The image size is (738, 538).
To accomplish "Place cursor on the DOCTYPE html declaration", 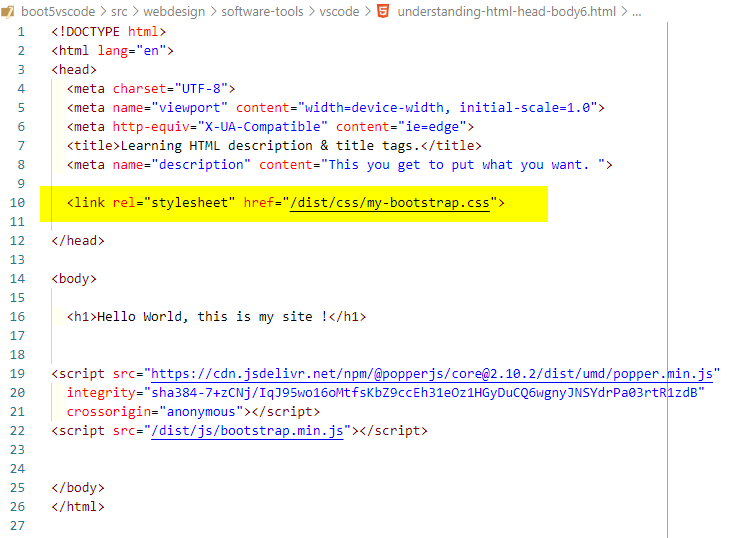I will click(109, 32).
